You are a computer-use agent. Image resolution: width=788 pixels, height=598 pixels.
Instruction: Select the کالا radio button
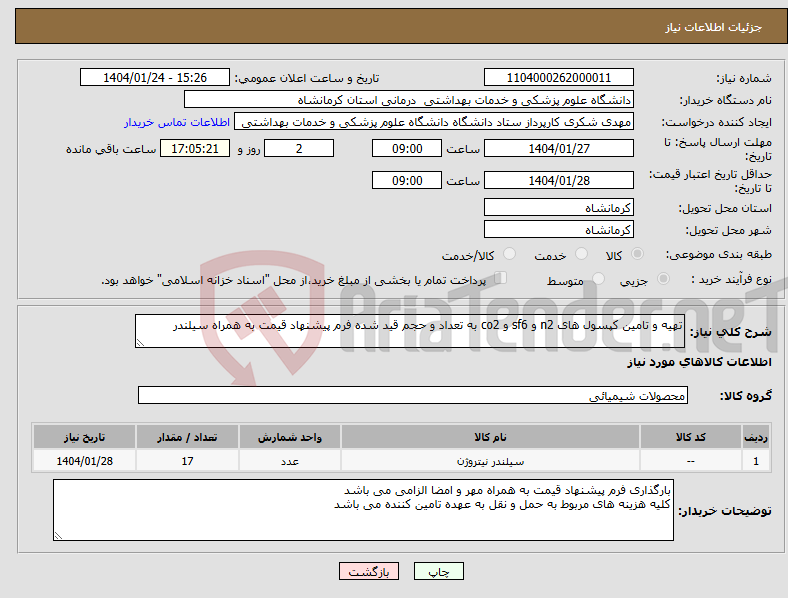pos(637,254)
